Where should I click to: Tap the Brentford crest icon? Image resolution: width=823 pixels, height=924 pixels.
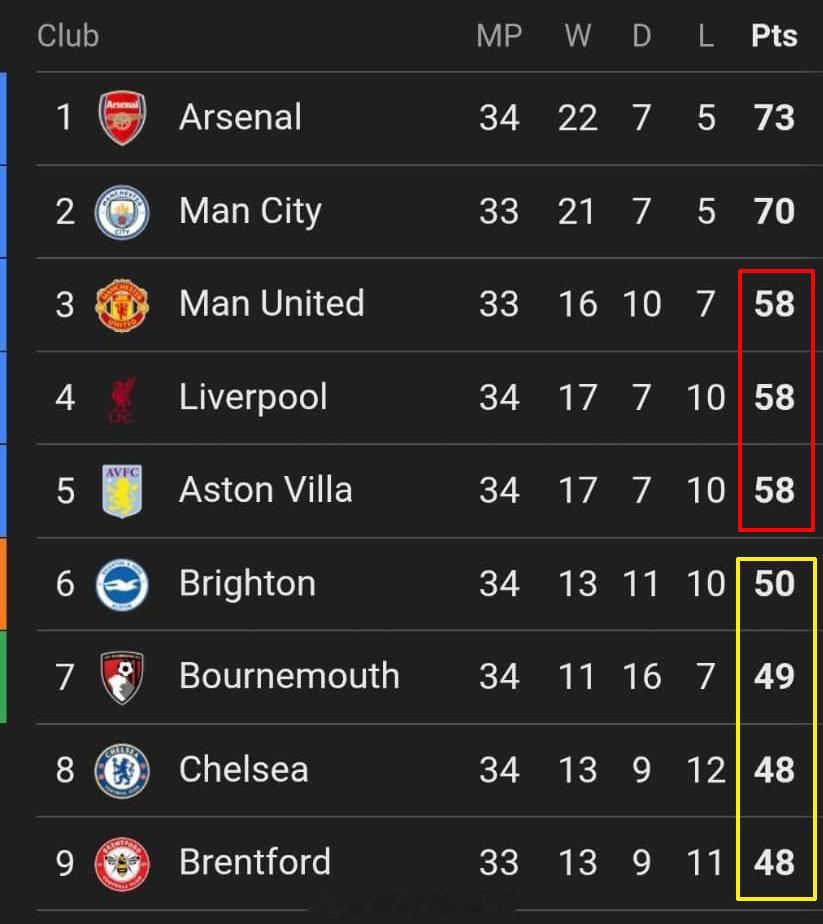click(122, 863)
